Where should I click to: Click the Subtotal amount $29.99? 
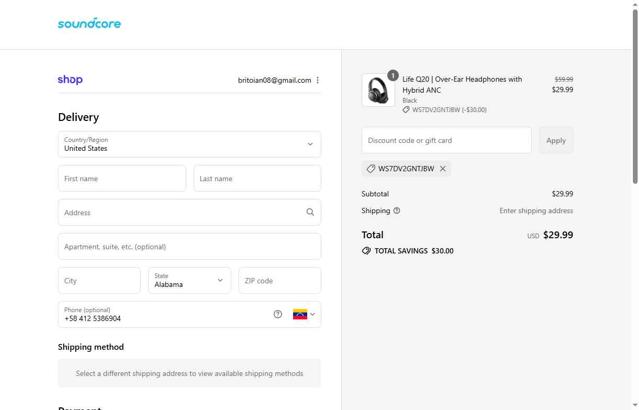(562, 194)
